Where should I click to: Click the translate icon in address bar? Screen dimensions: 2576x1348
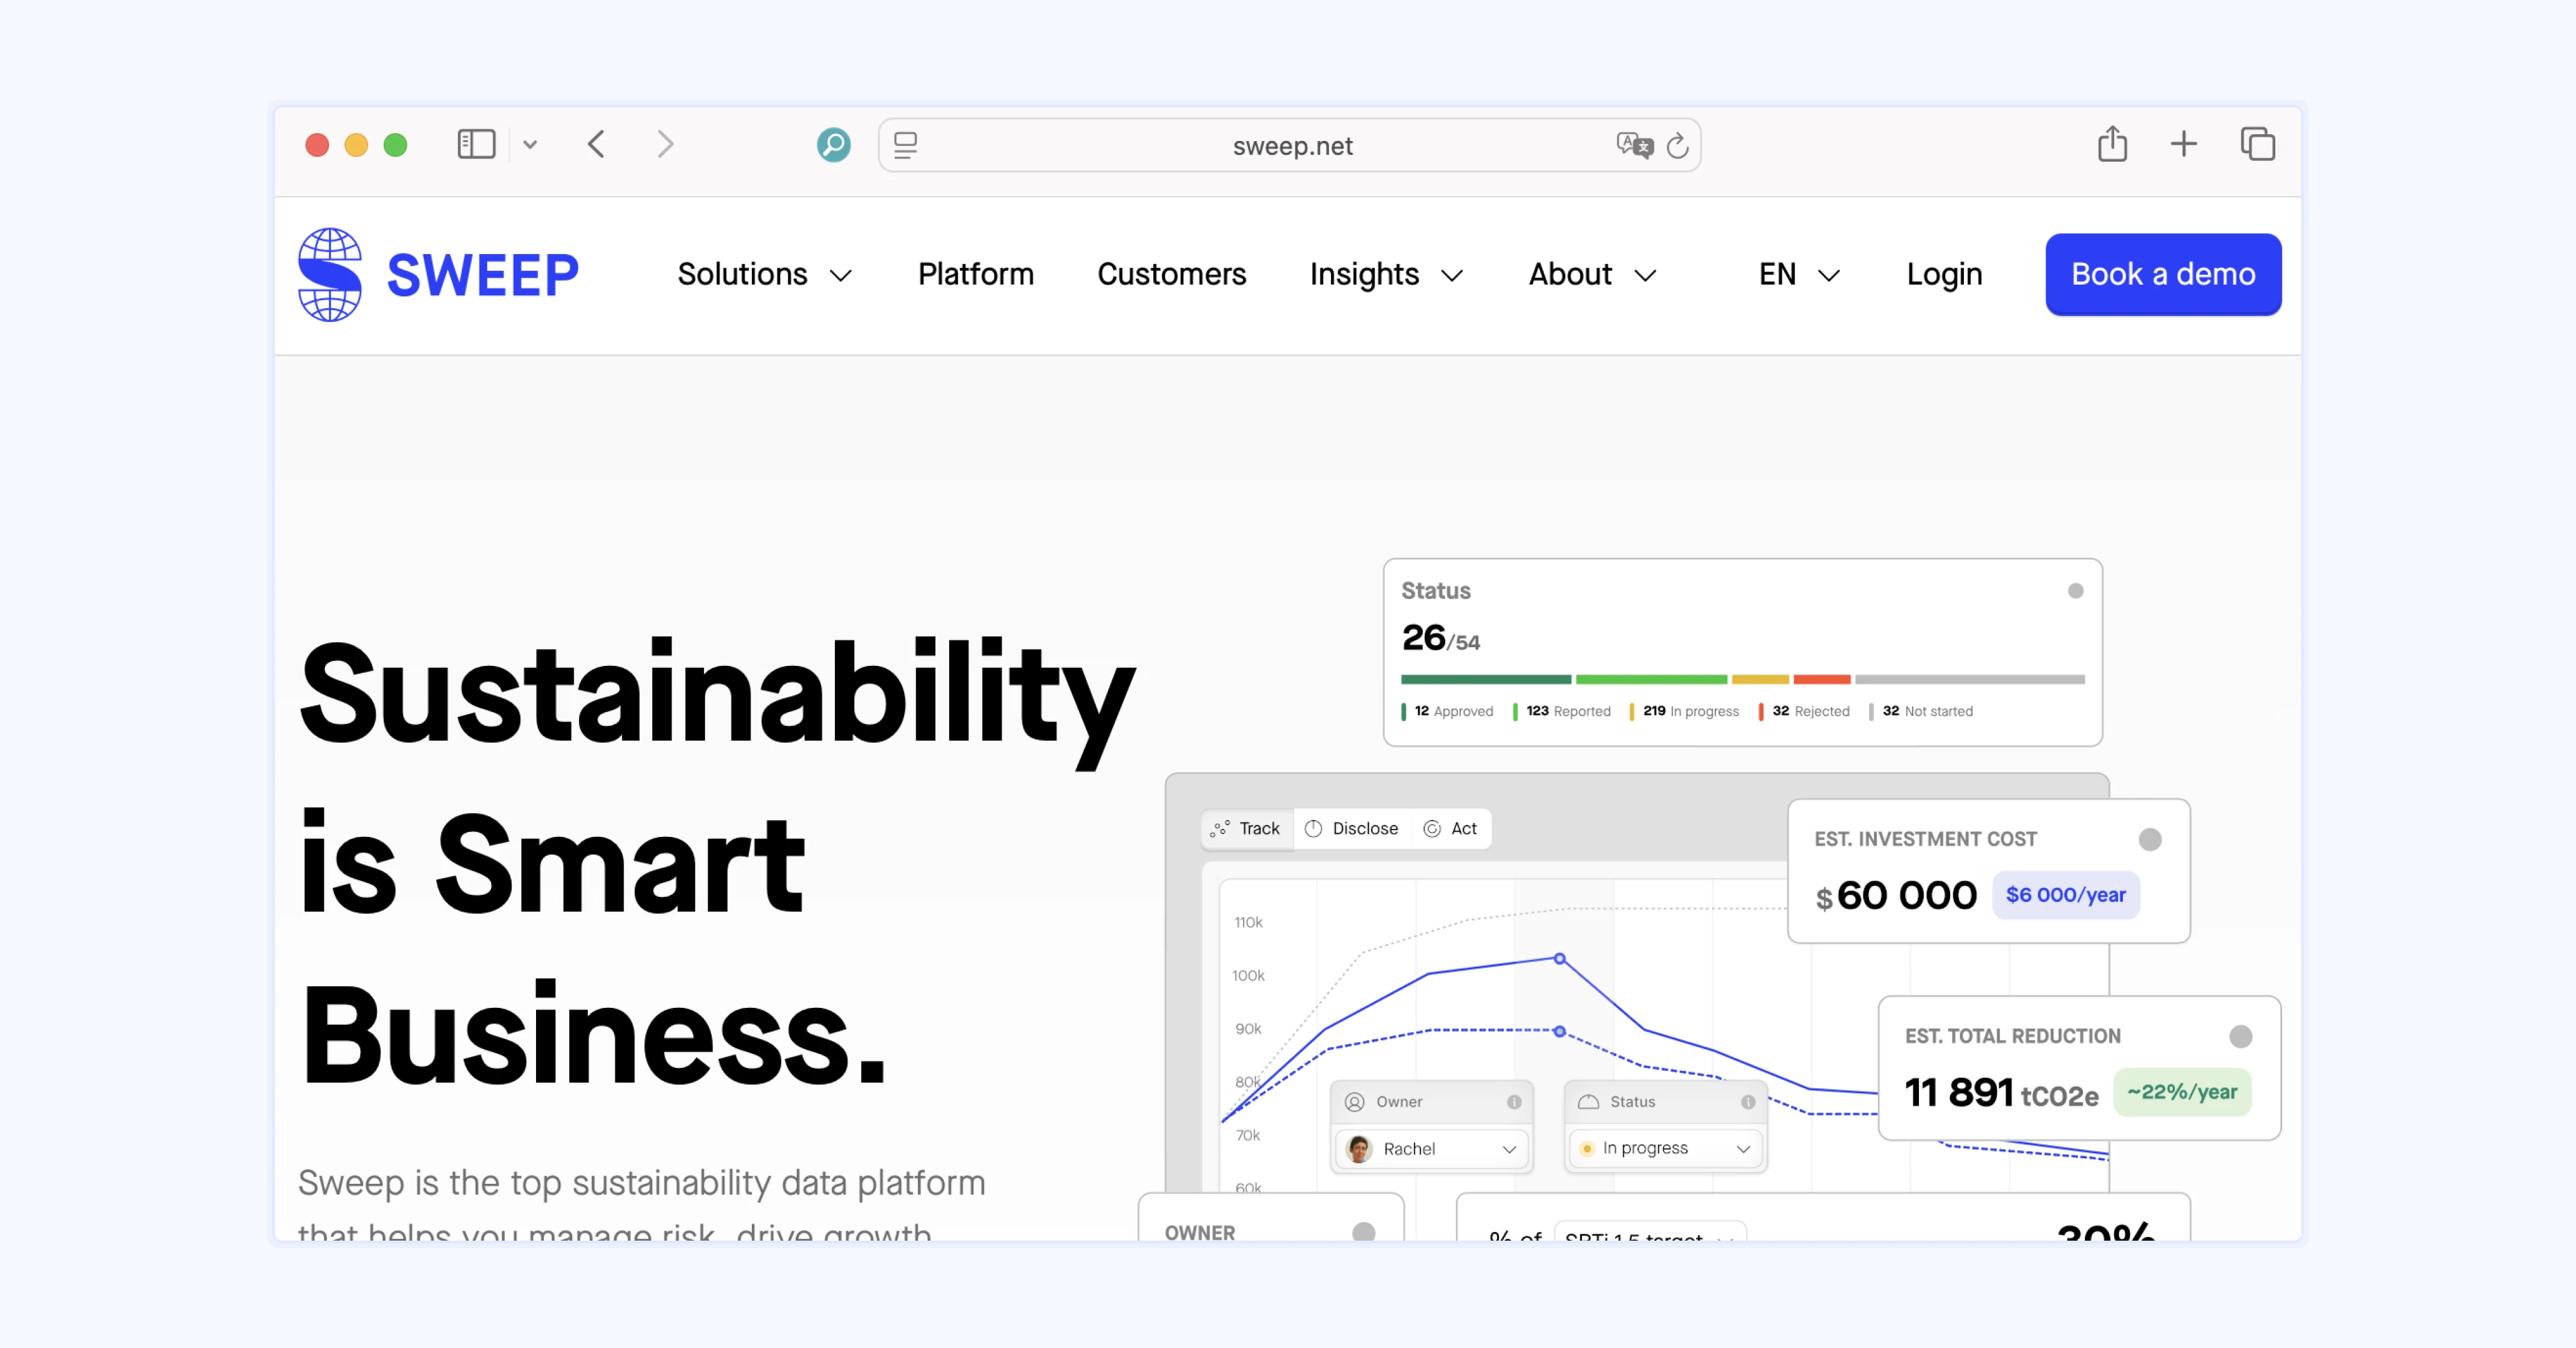point(1634,146)
